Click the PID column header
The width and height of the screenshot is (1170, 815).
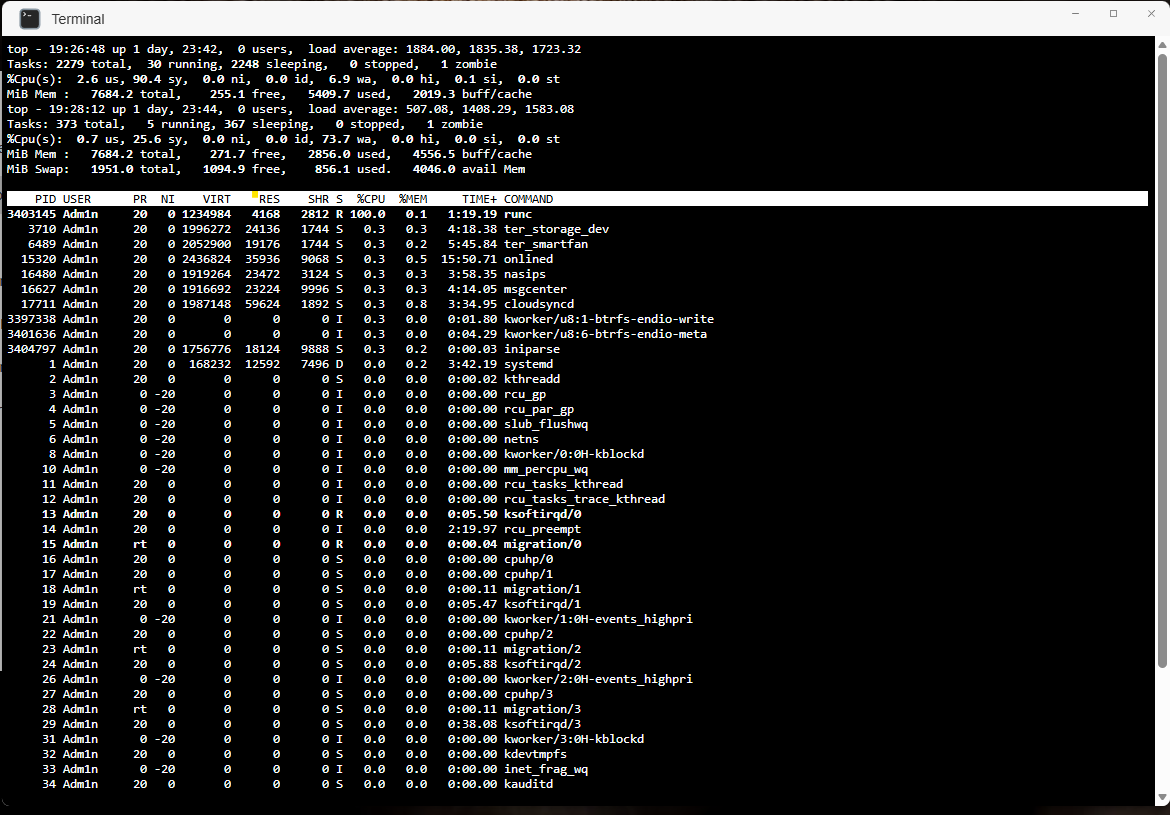pos(46,199)
